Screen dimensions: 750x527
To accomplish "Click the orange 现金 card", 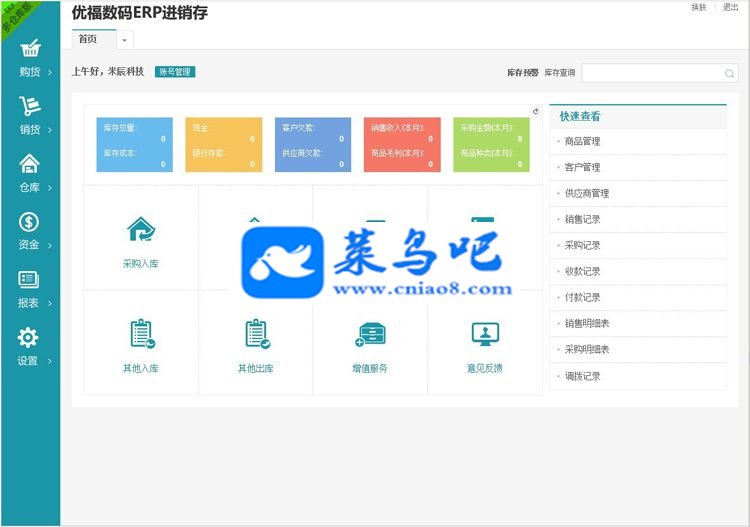I will tap(224, 144).
